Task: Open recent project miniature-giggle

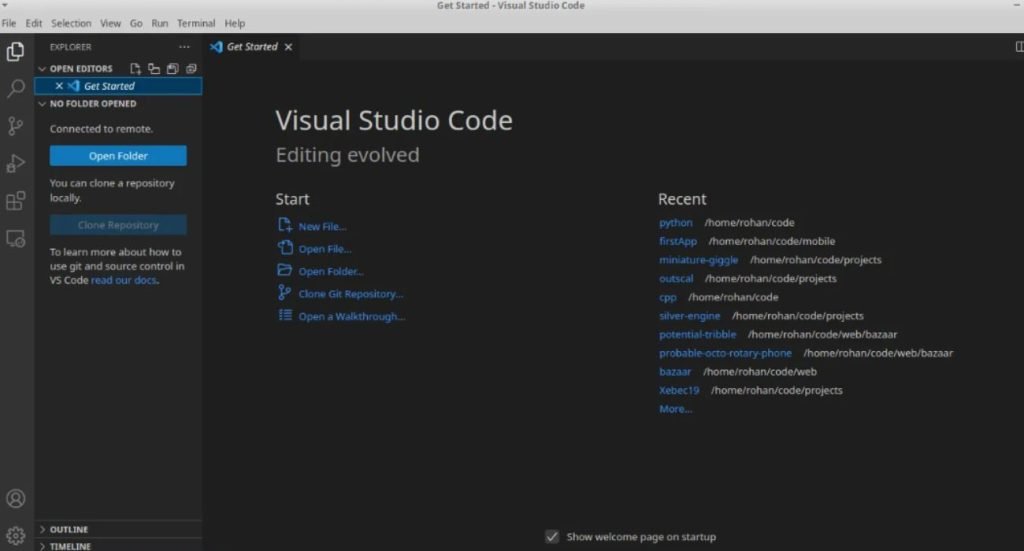Action: [x=698, y=260]
